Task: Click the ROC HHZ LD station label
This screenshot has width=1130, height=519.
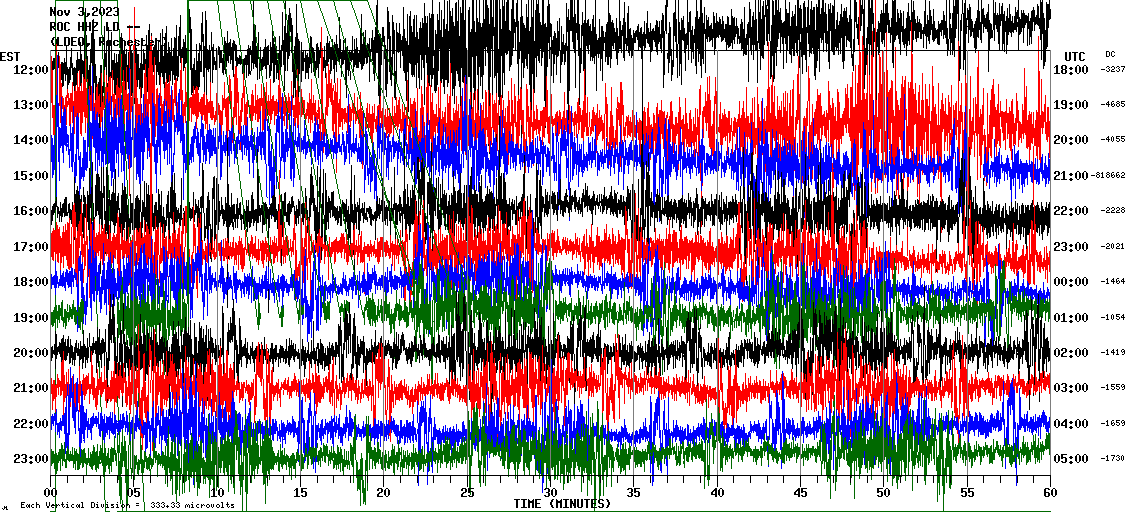Action: (x=88, y=27)
